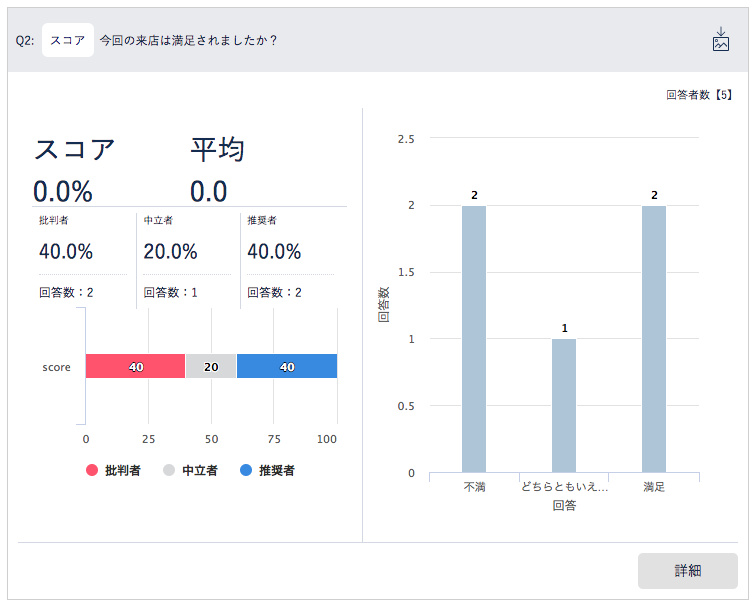Toggle the 中立者 legend entry

click(x=190, y=470)
